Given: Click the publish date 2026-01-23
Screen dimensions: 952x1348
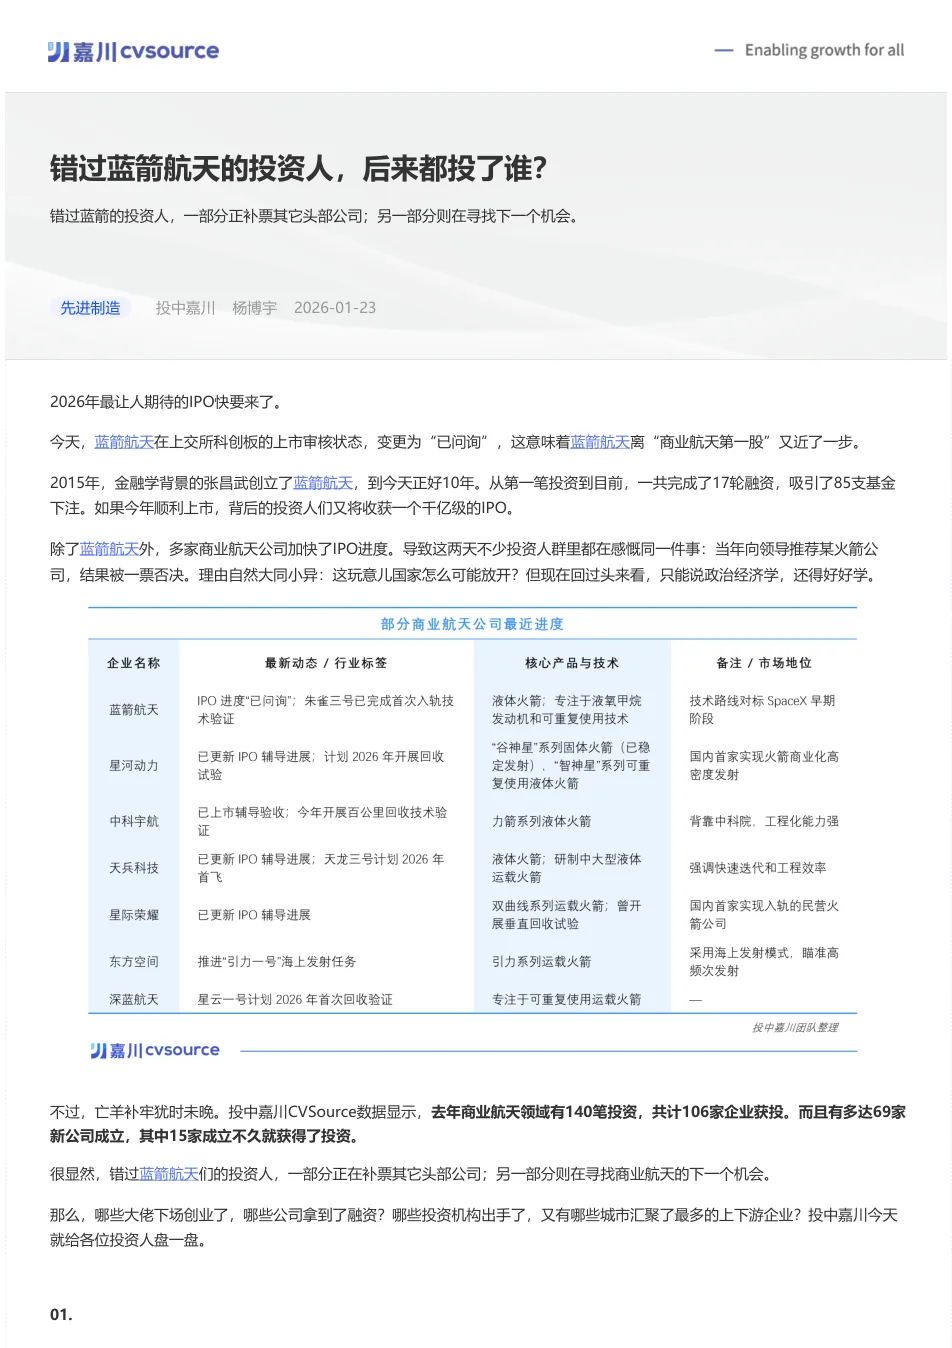Looking at the screenshot, I should pos(335,308).
